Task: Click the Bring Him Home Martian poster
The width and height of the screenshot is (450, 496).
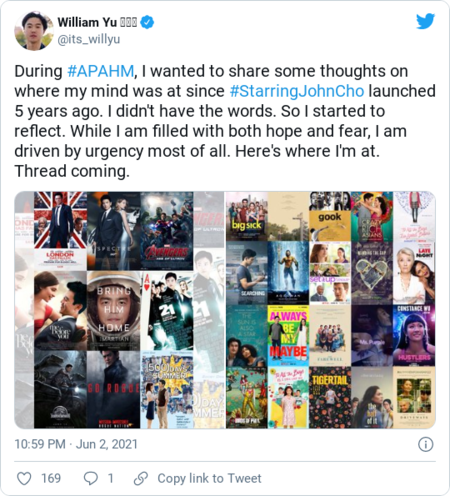Action: [113, 310]
